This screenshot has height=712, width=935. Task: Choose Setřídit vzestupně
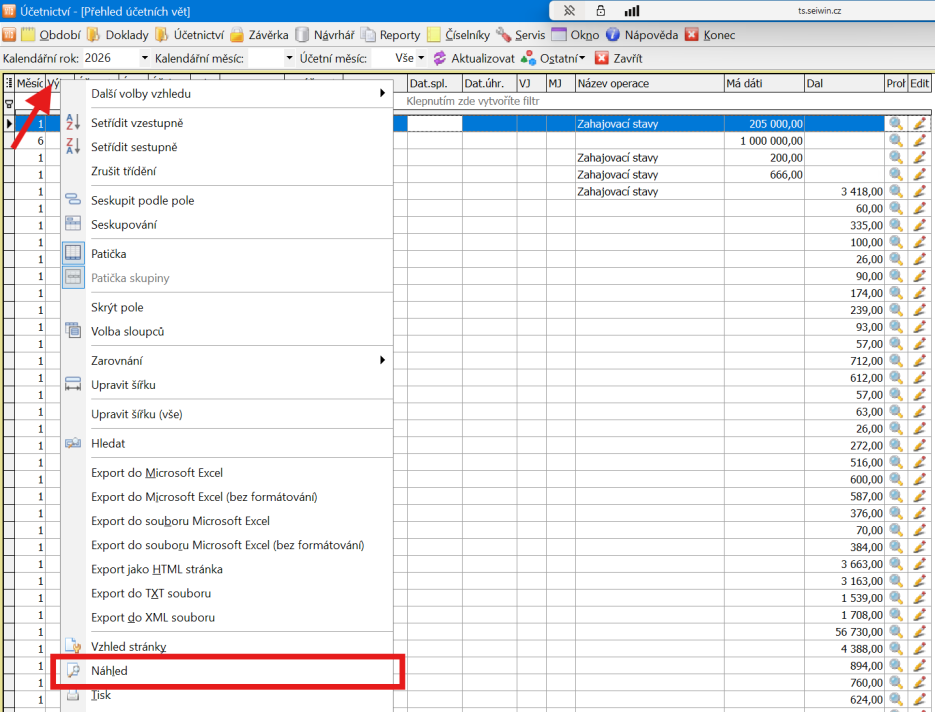point(227,123)
